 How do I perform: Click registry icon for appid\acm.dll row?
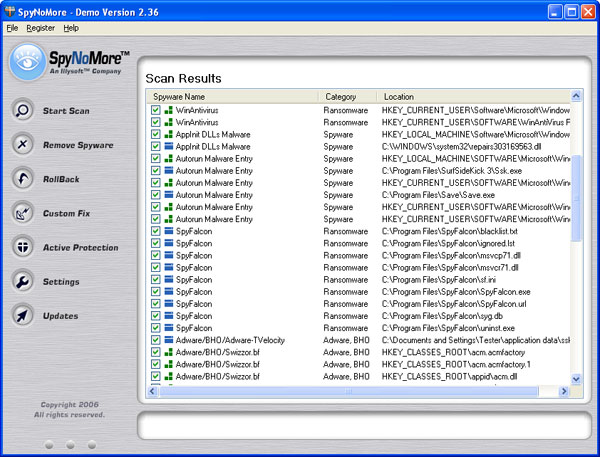pos(169,376)
